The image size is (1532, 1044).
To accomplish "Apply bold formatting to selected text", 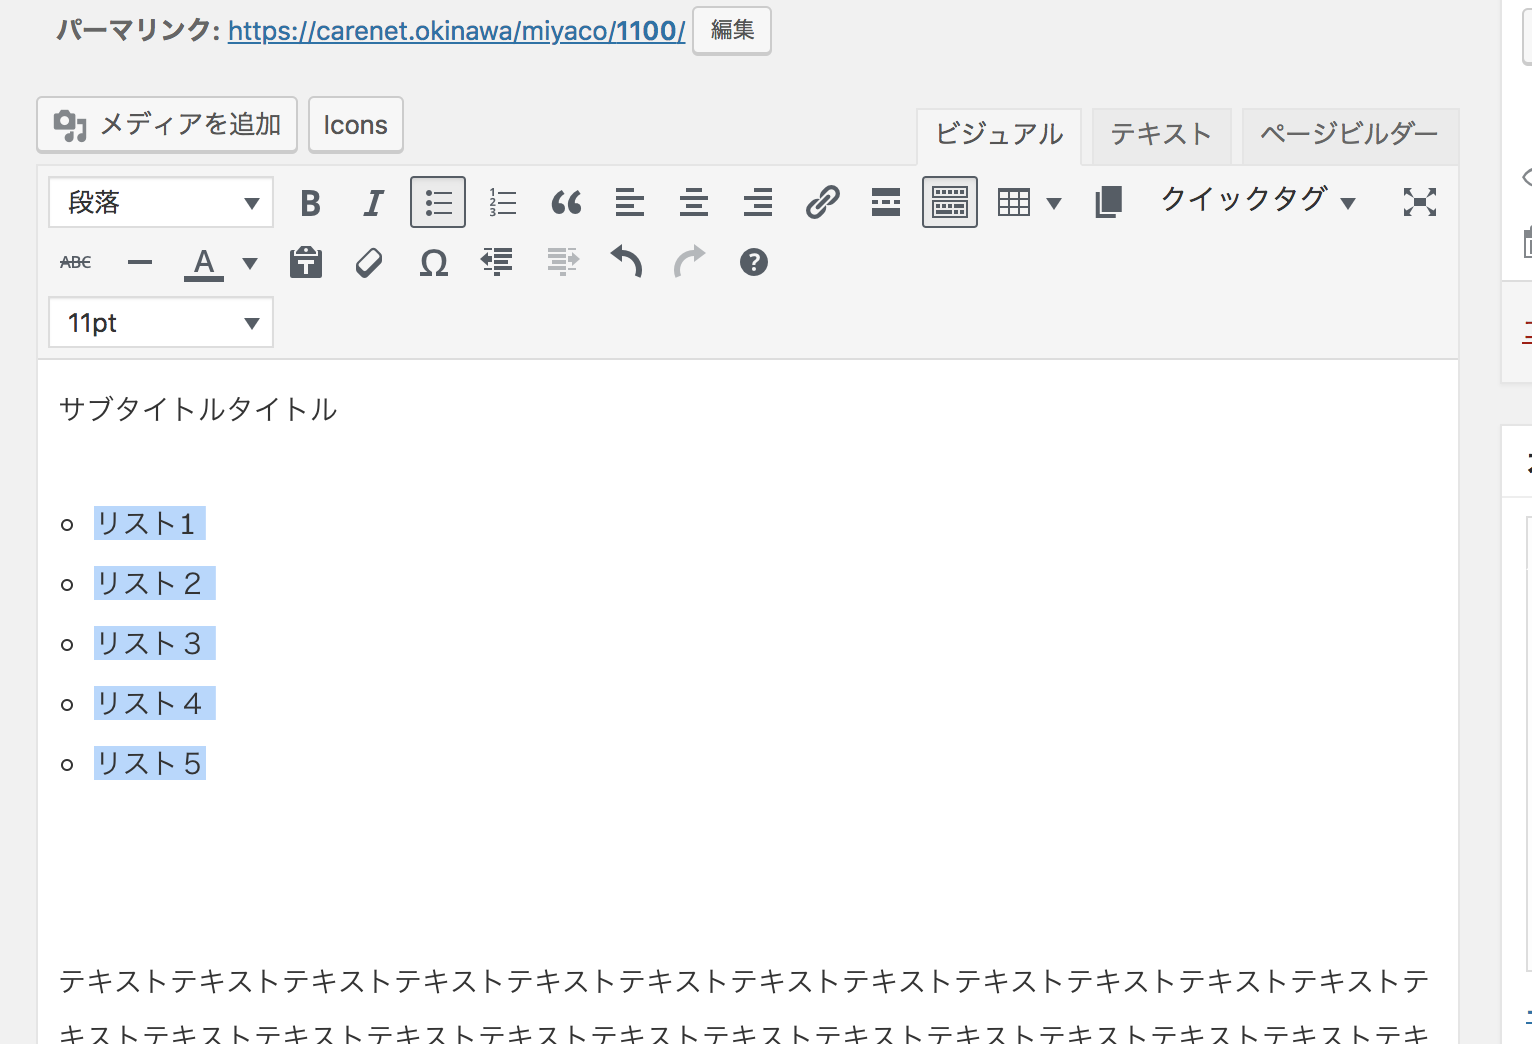I will click(310, 203).
